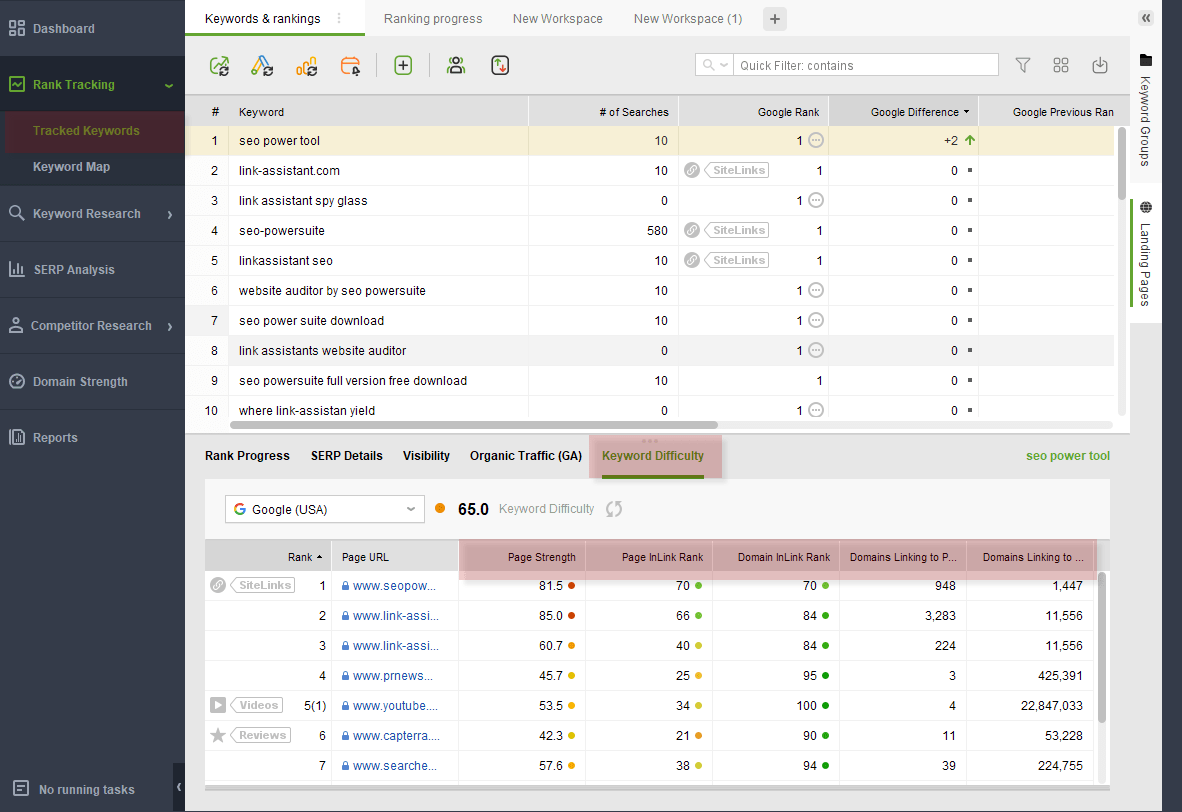
Task: Switch to the SERP Details tab
Action: tap(347, 455)
